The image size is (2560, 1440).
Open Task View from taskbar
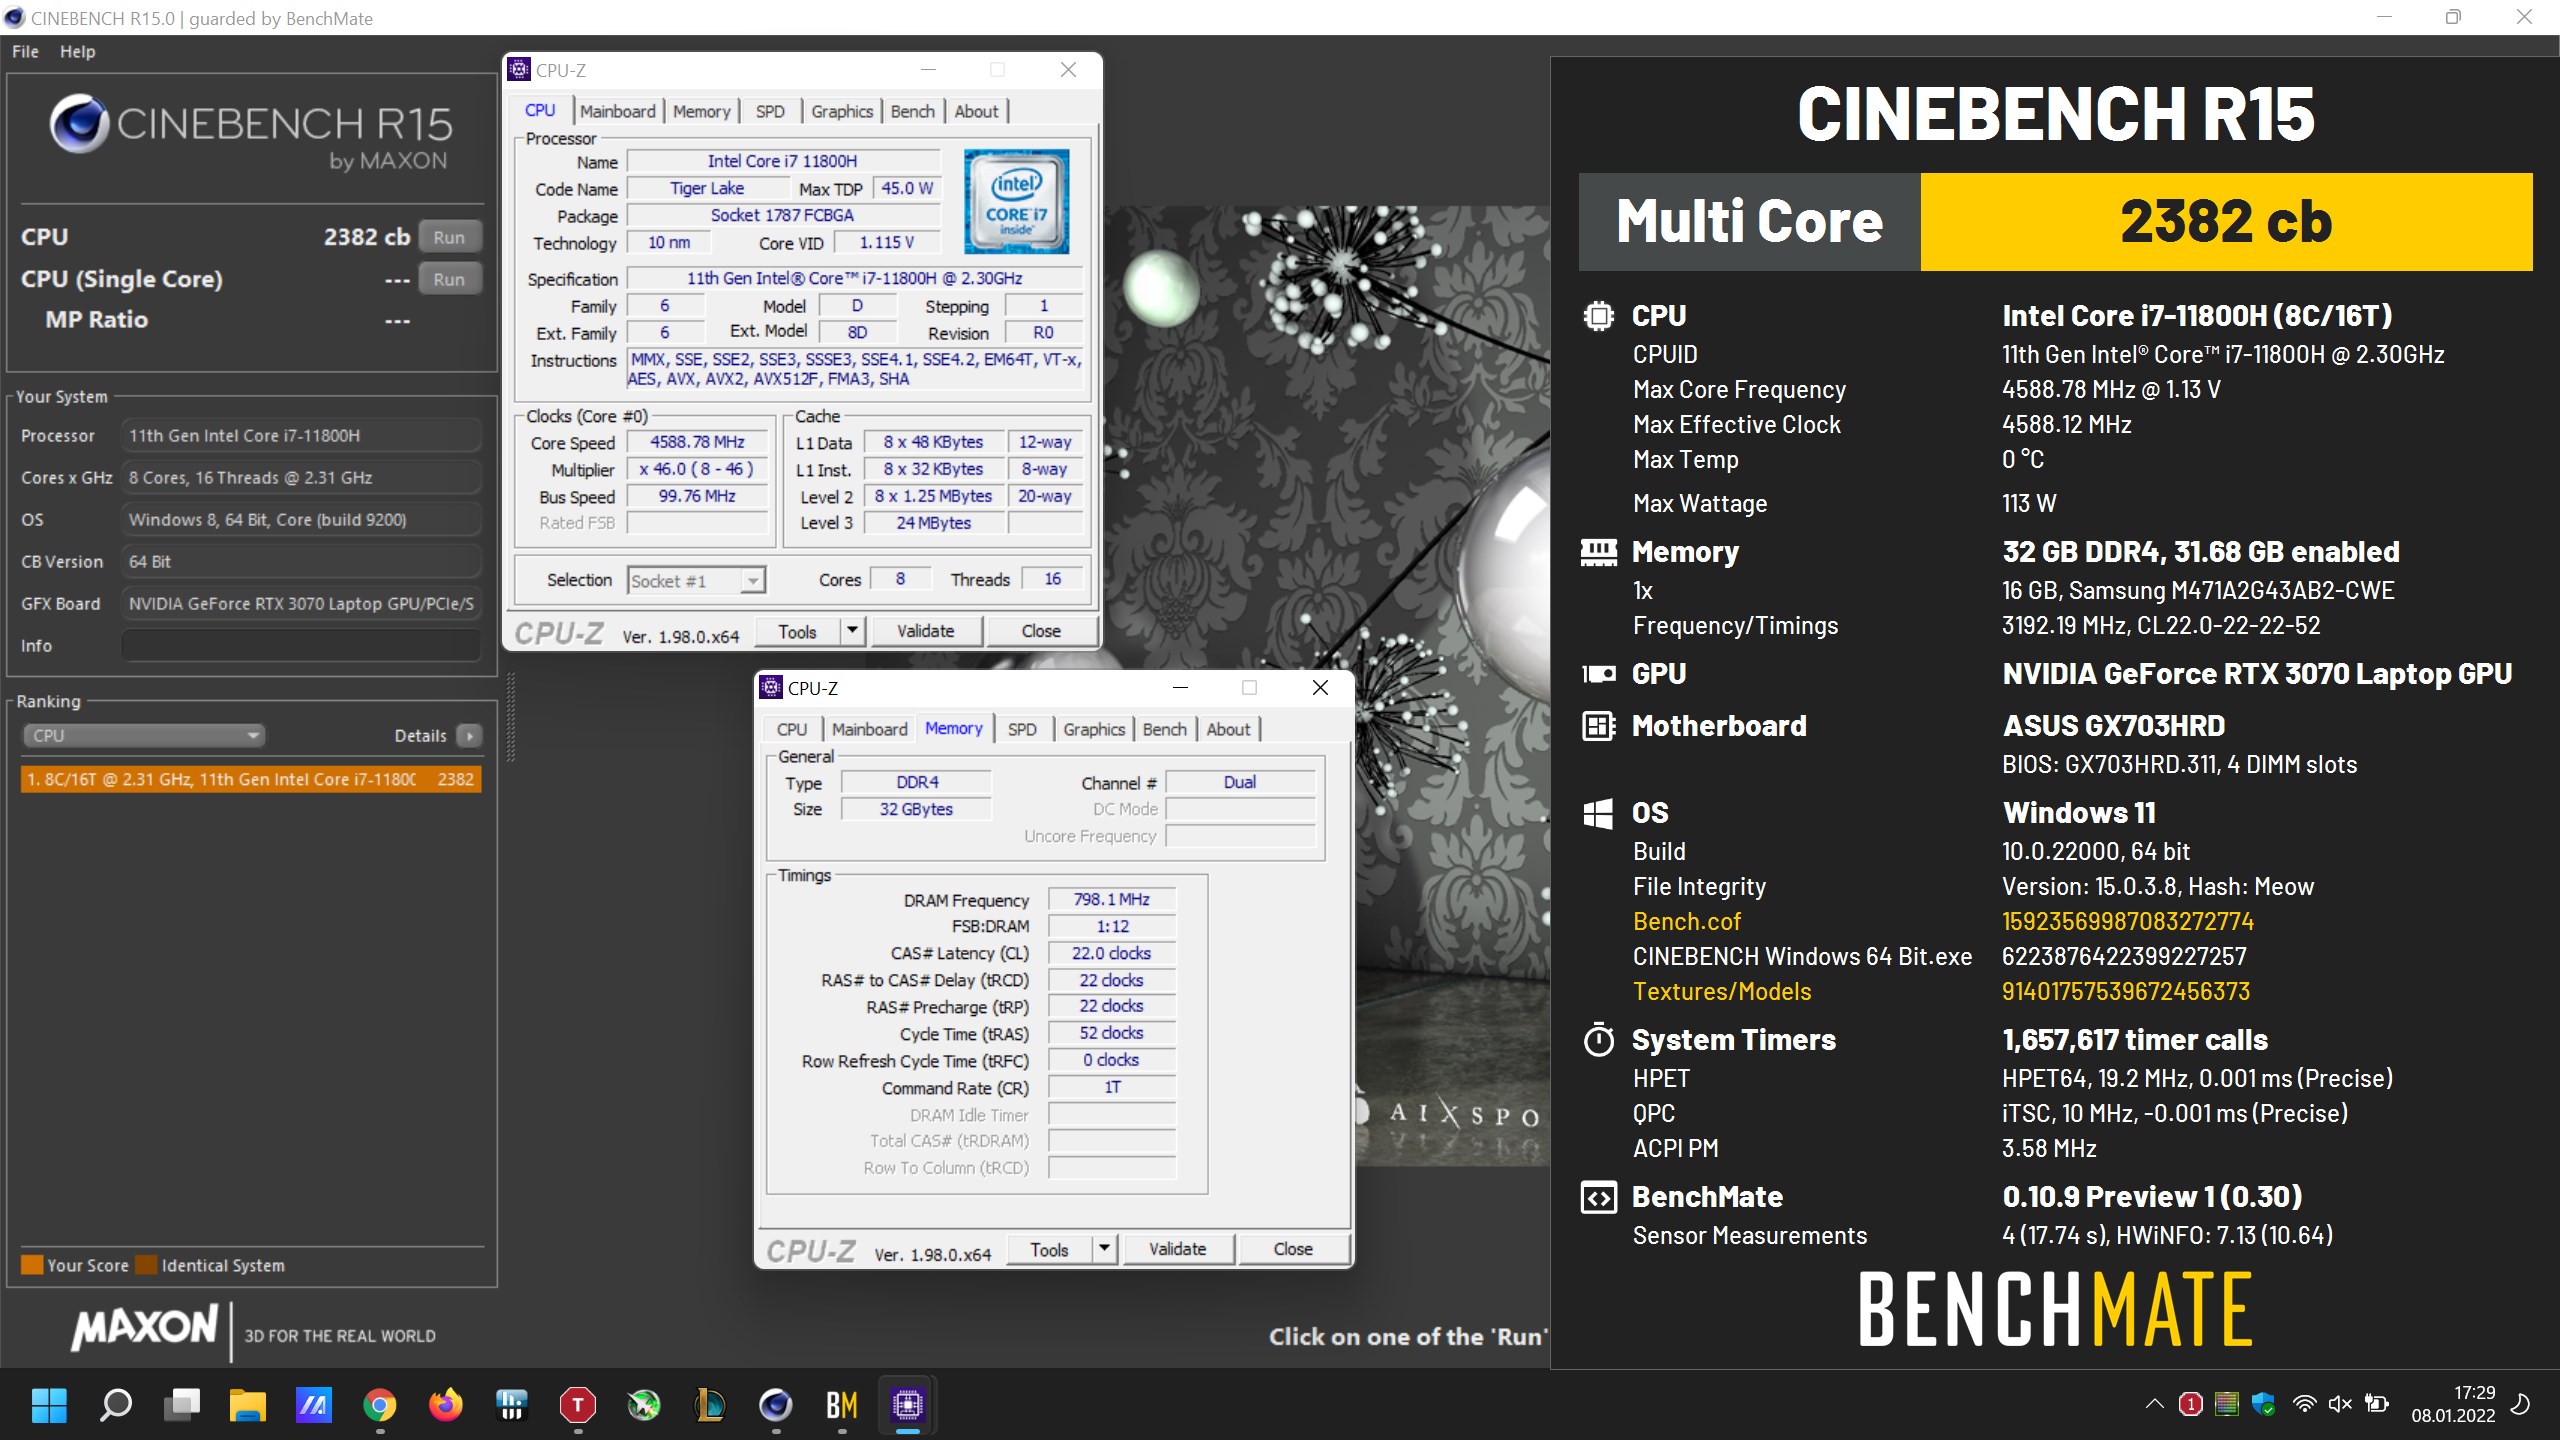point(182,1405)
